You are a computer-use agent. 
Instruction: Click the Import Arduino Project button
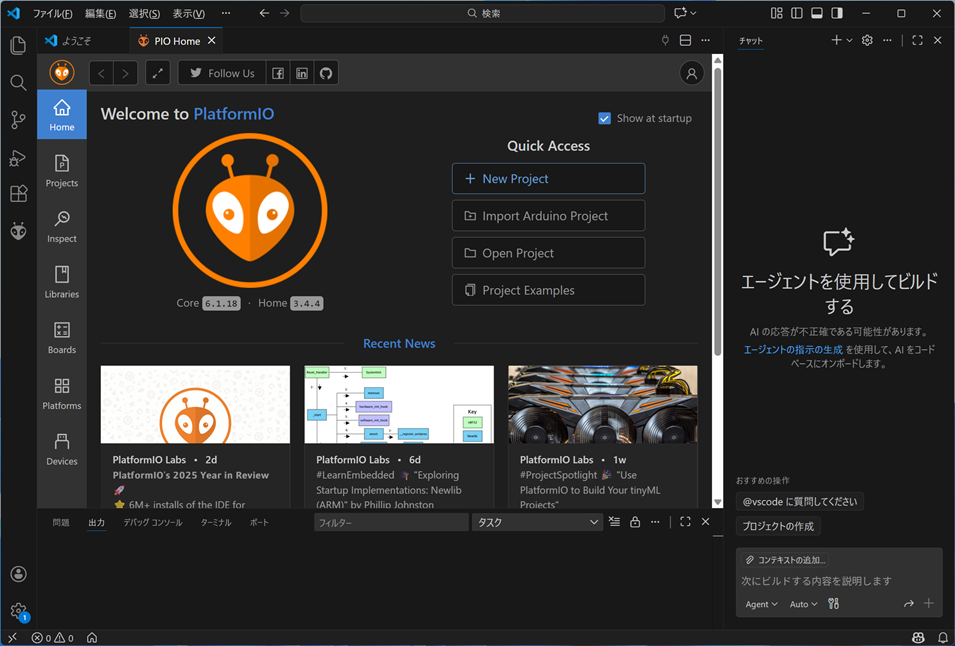(x=548, y=216)
